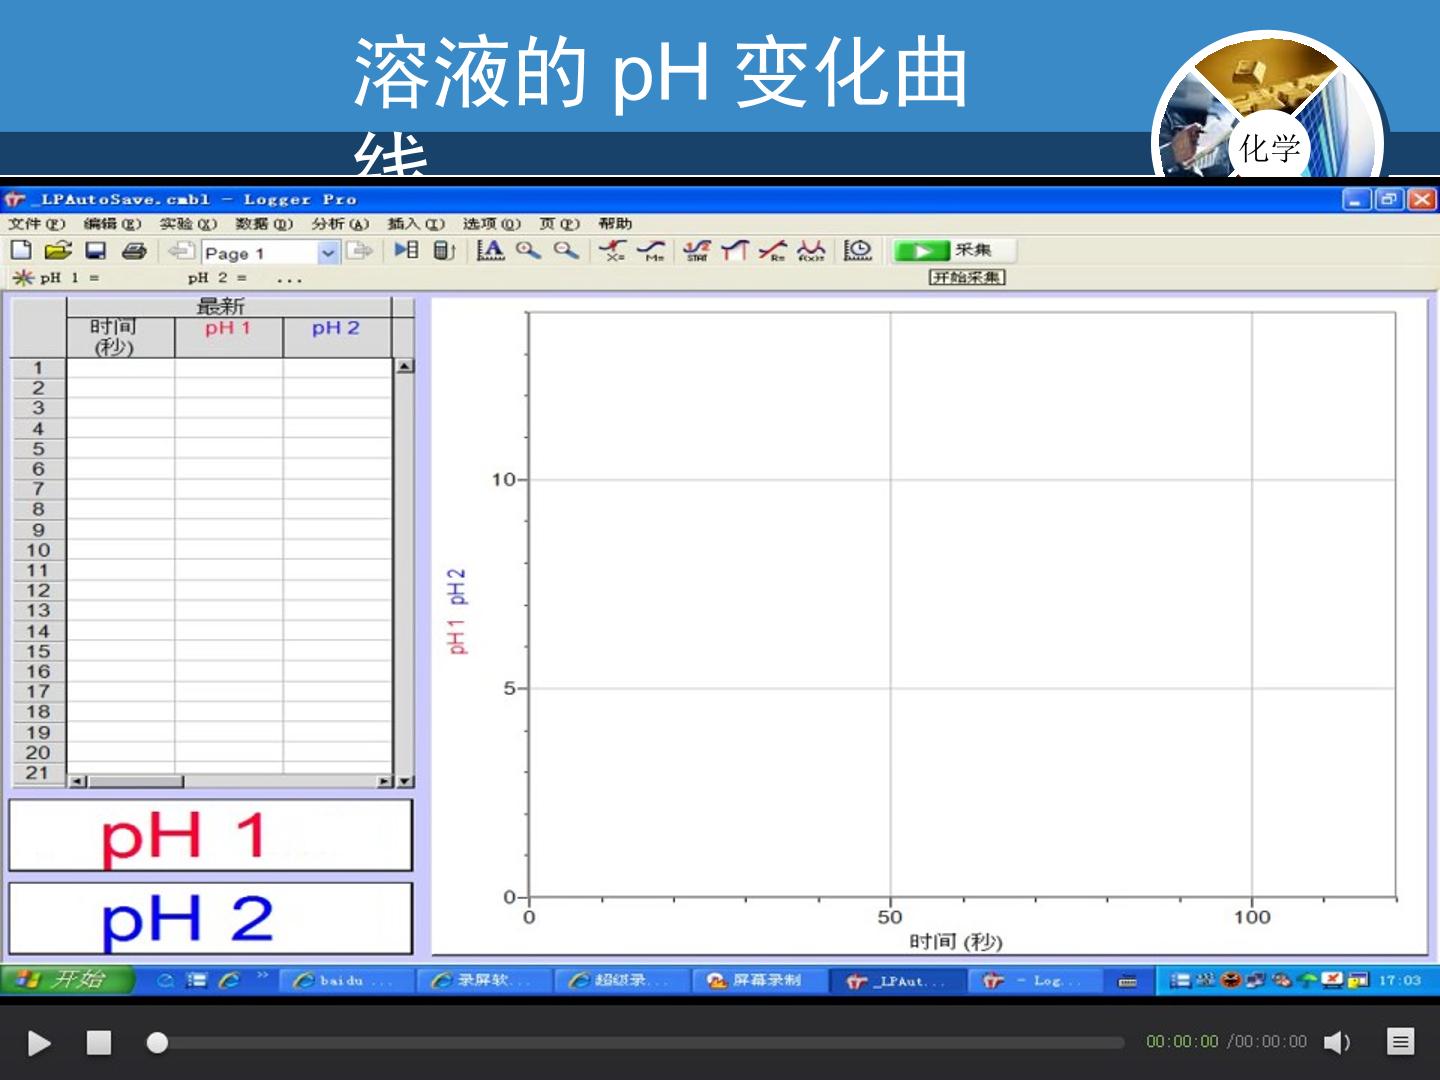Click the video play button
1440x1080 pixels.
(x=39, y=1043)
